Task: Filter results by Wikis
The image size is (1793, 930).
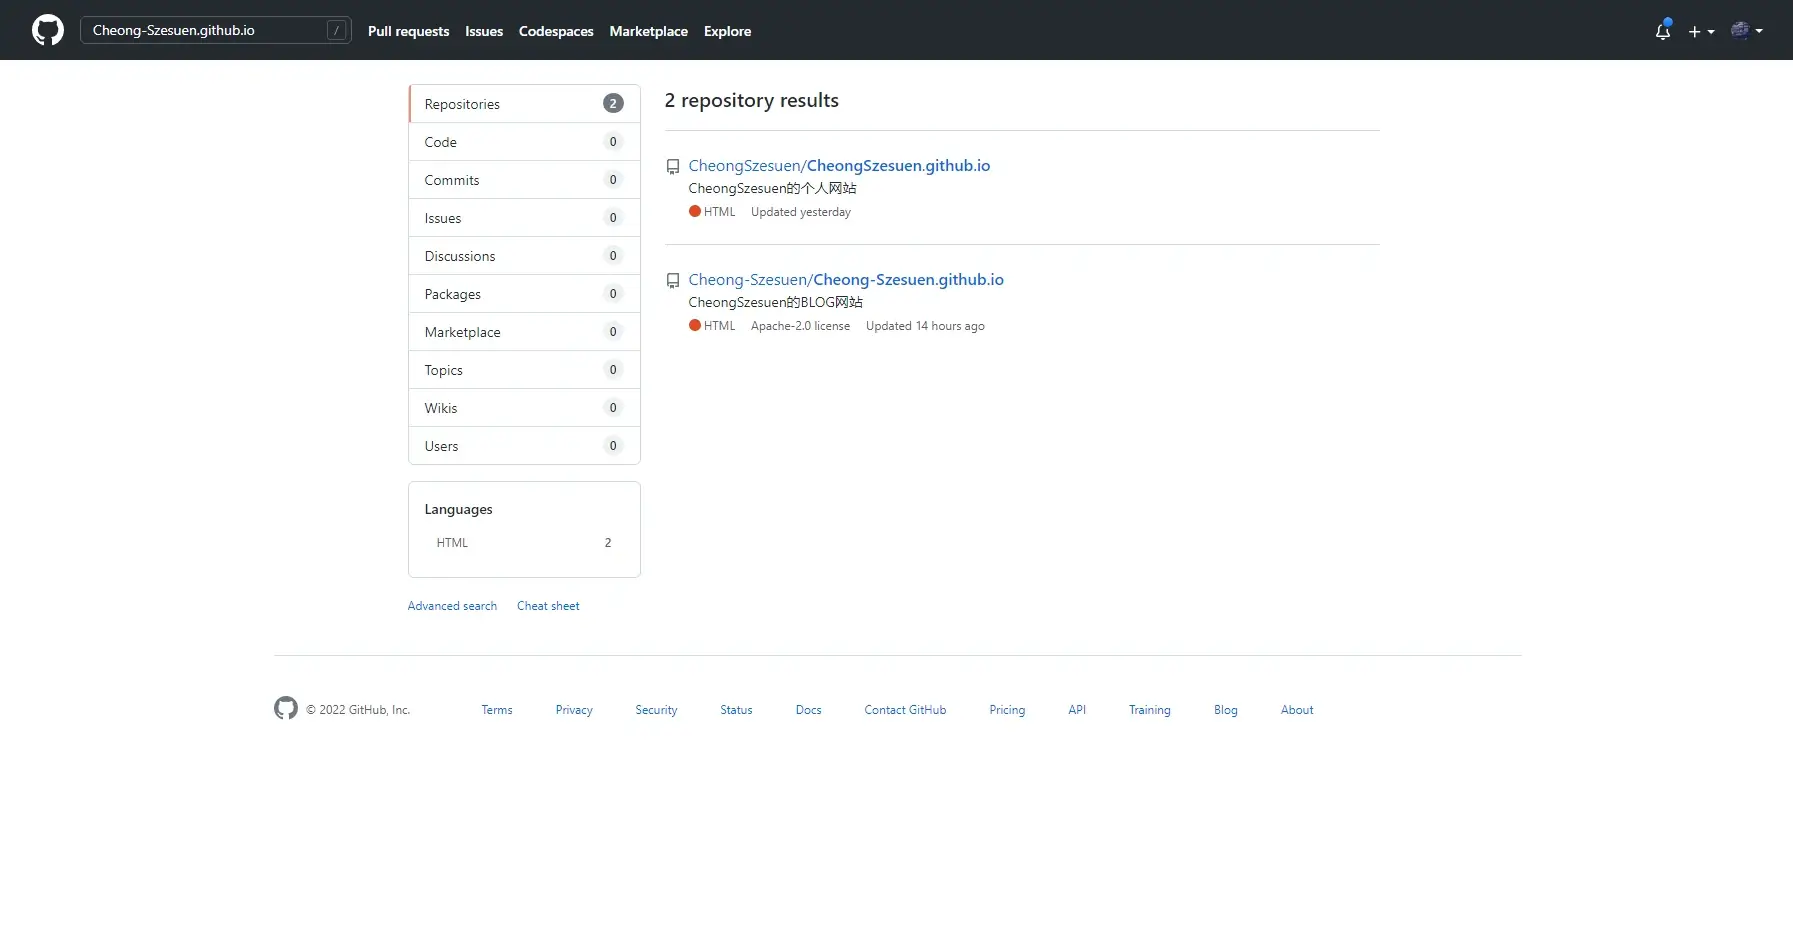Action: [x=443, y=407]
